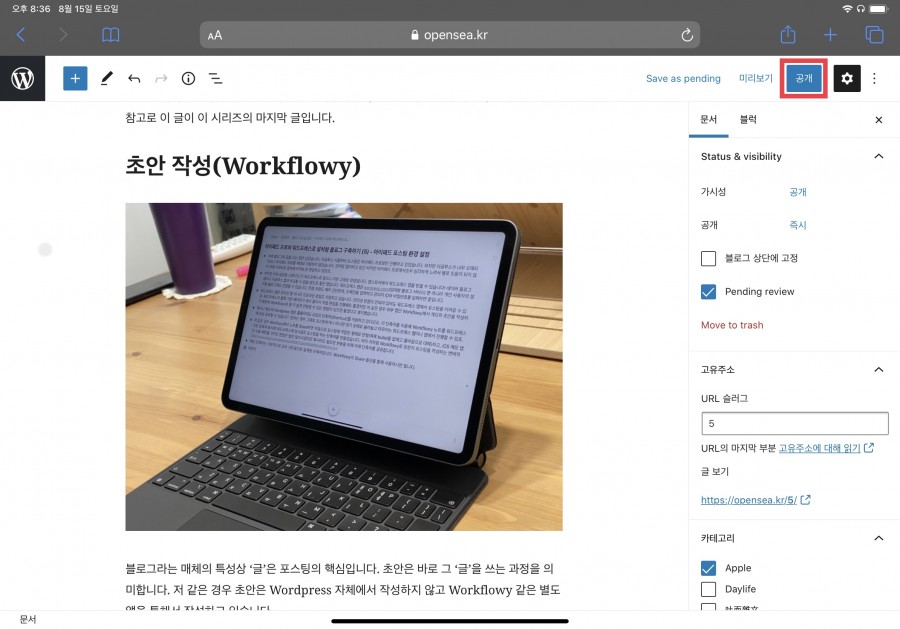Viewport: 900px width, 629px height.
Task: Click the WordPress logo icon
Action: [x=22, y=79]
